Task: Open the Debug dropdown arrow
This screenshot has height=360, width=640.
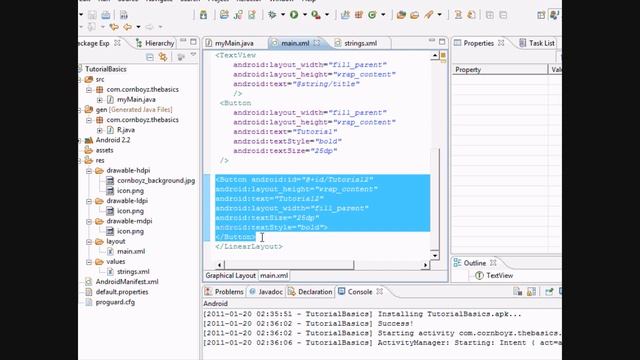Action: (x=283, y=15)
